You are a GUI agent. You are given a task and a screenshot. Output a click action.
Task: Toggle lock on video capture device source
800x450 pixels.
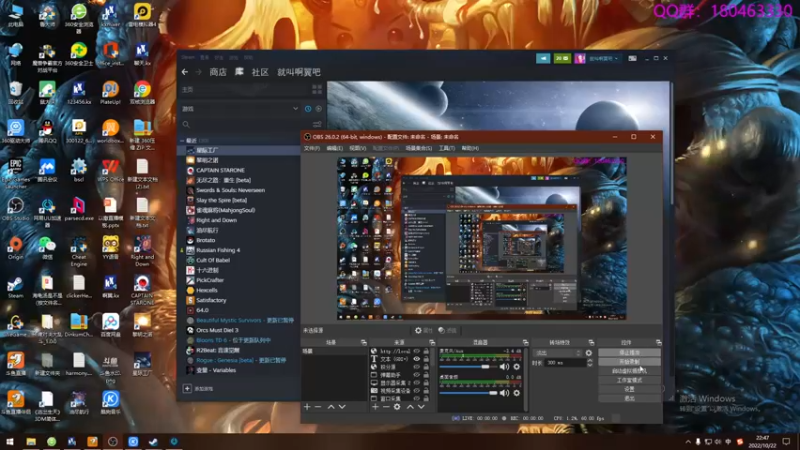(x=426, y=391)
